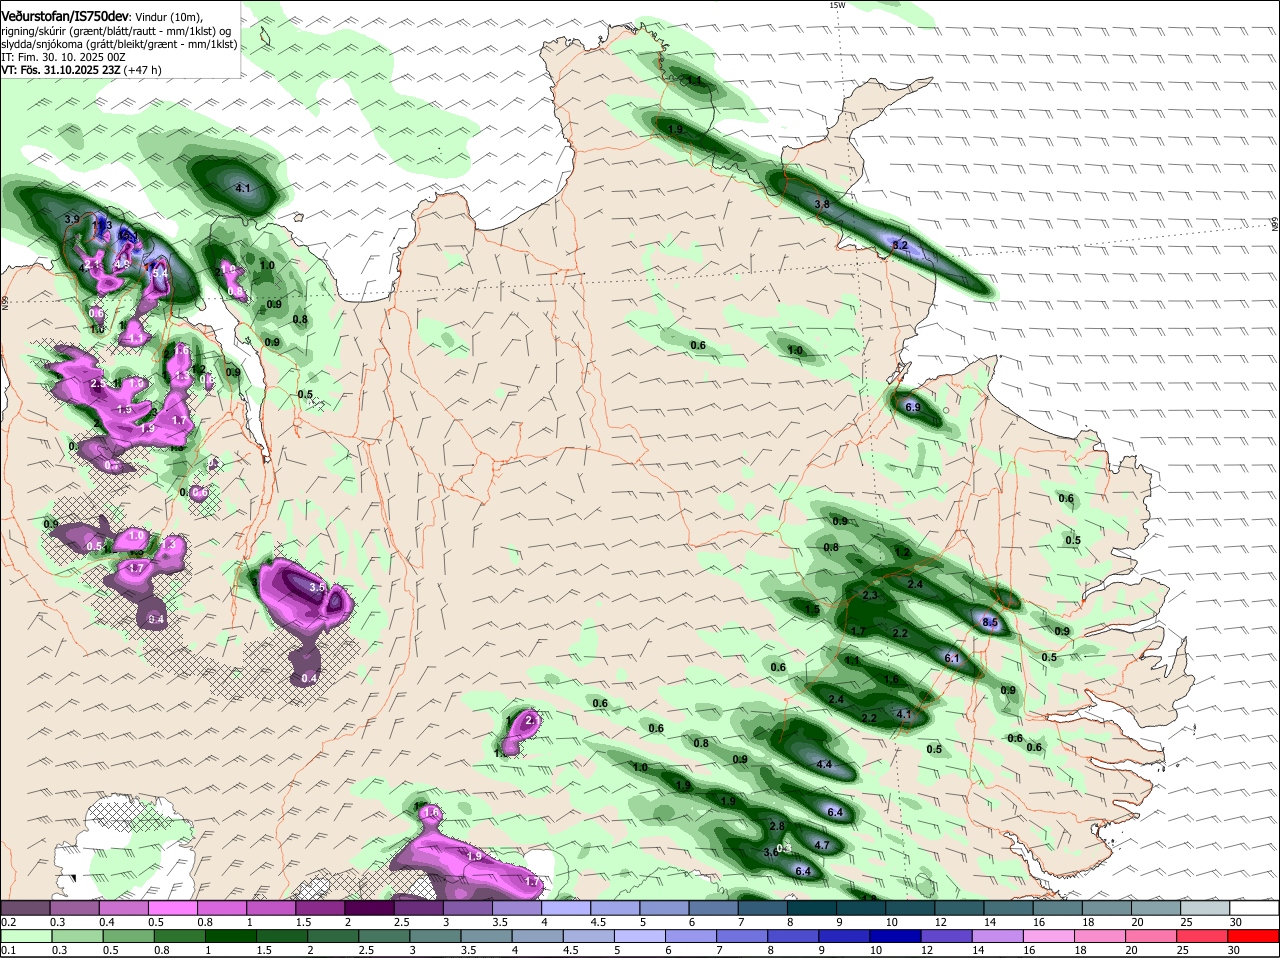1280x958 pixels.
Task: Click the 'IT: Fim. 30. 10. 2025 00Z' line
Action: [x=63, y=57]
